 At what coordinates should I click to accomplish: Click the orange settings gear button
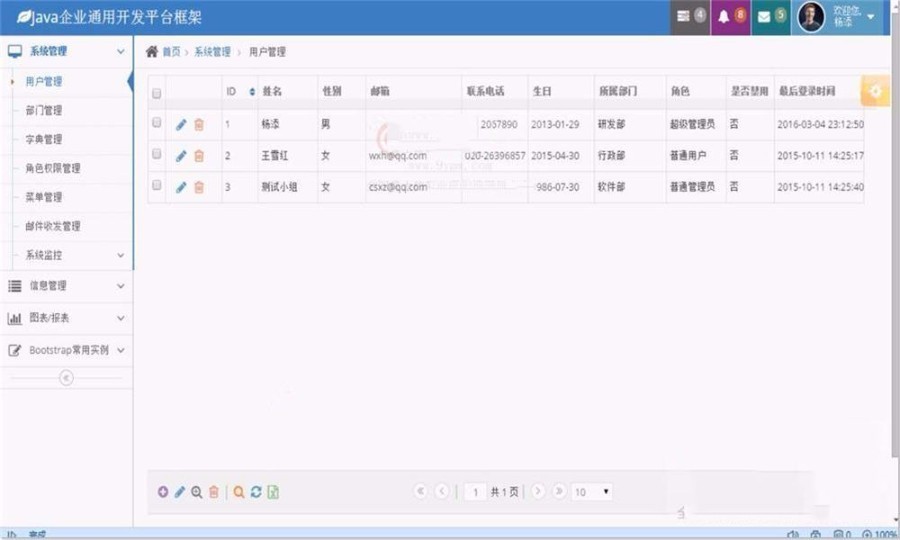click(876, 90)
